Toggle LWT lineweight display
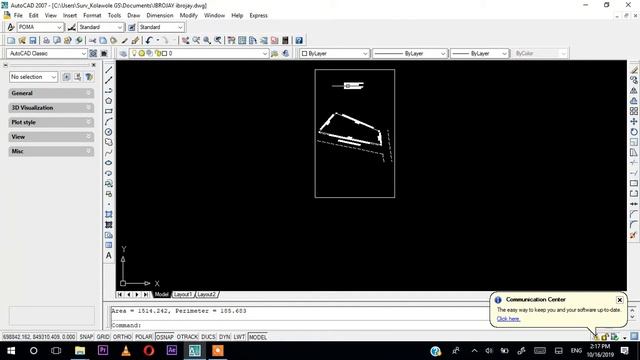This screenshot has height=360, width=640. (x=239, y=337)
